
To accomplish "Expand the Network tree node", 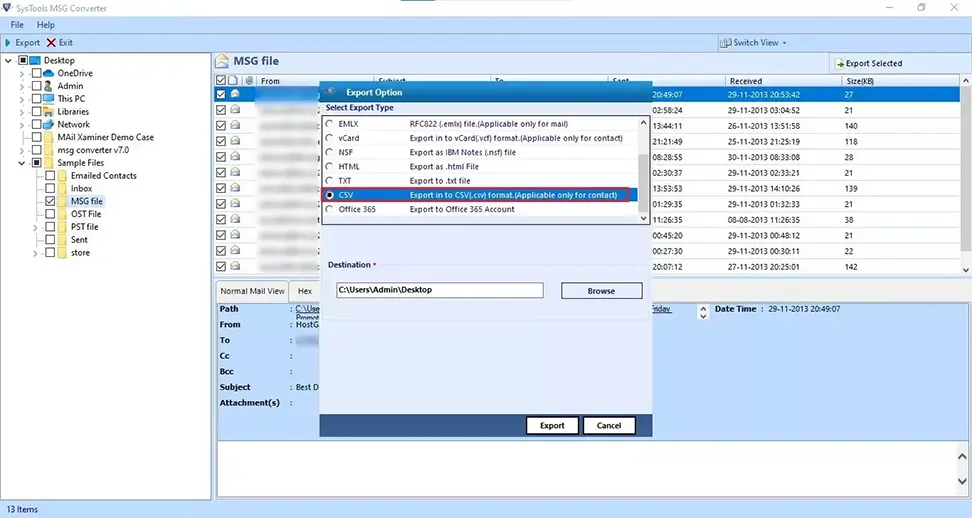I will (x=22, y=125).
